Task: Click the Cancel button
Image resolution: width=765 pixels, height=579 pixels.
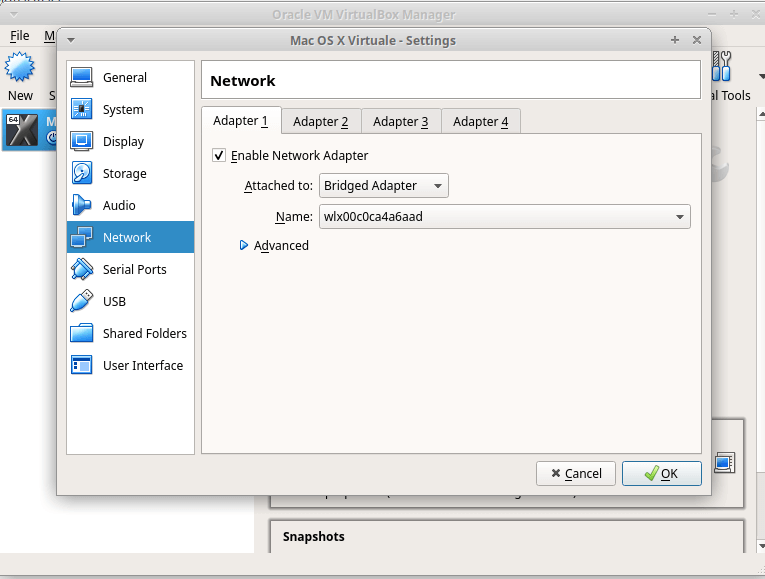Action: [x=576, y=474]
